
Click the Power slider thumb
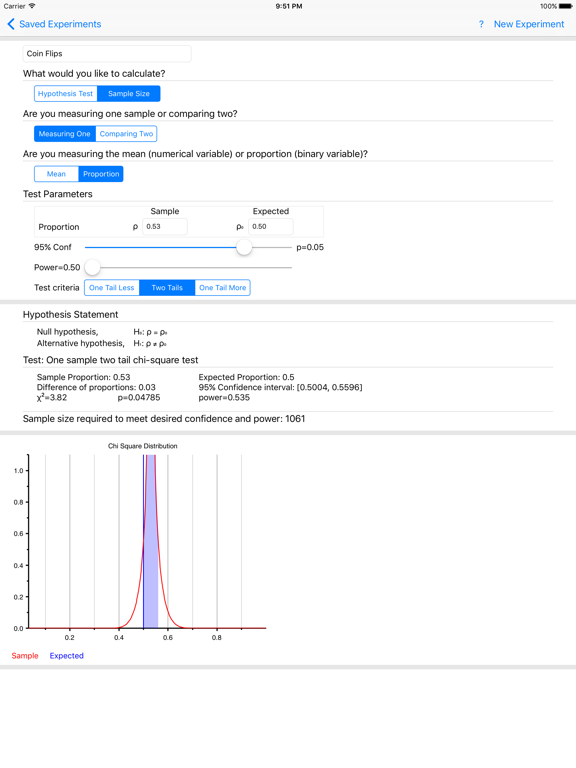[x=92, y=267]
